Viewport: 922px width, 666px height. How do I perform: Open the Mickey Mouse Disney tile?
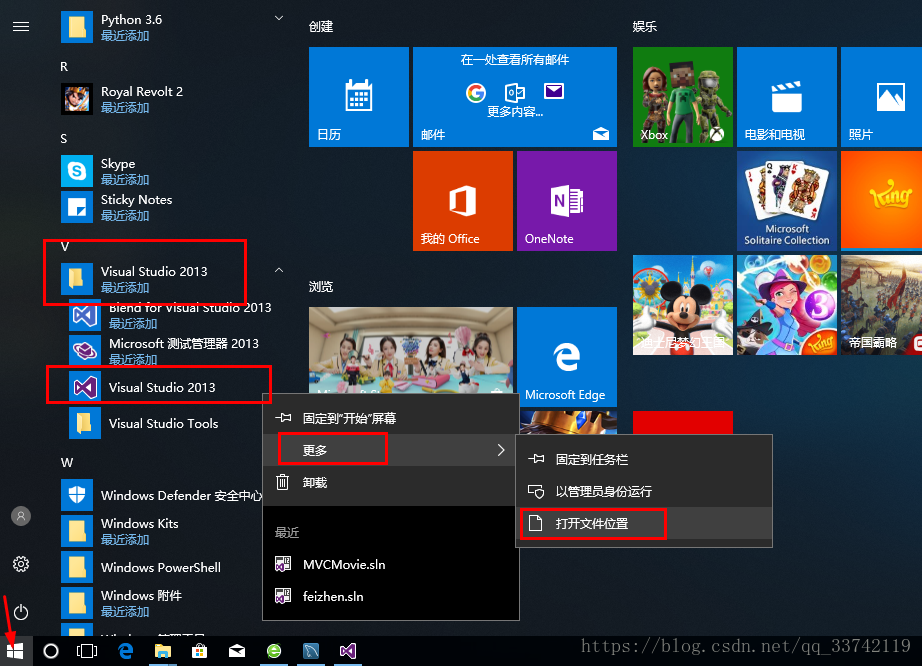click(x=683, y=305)
